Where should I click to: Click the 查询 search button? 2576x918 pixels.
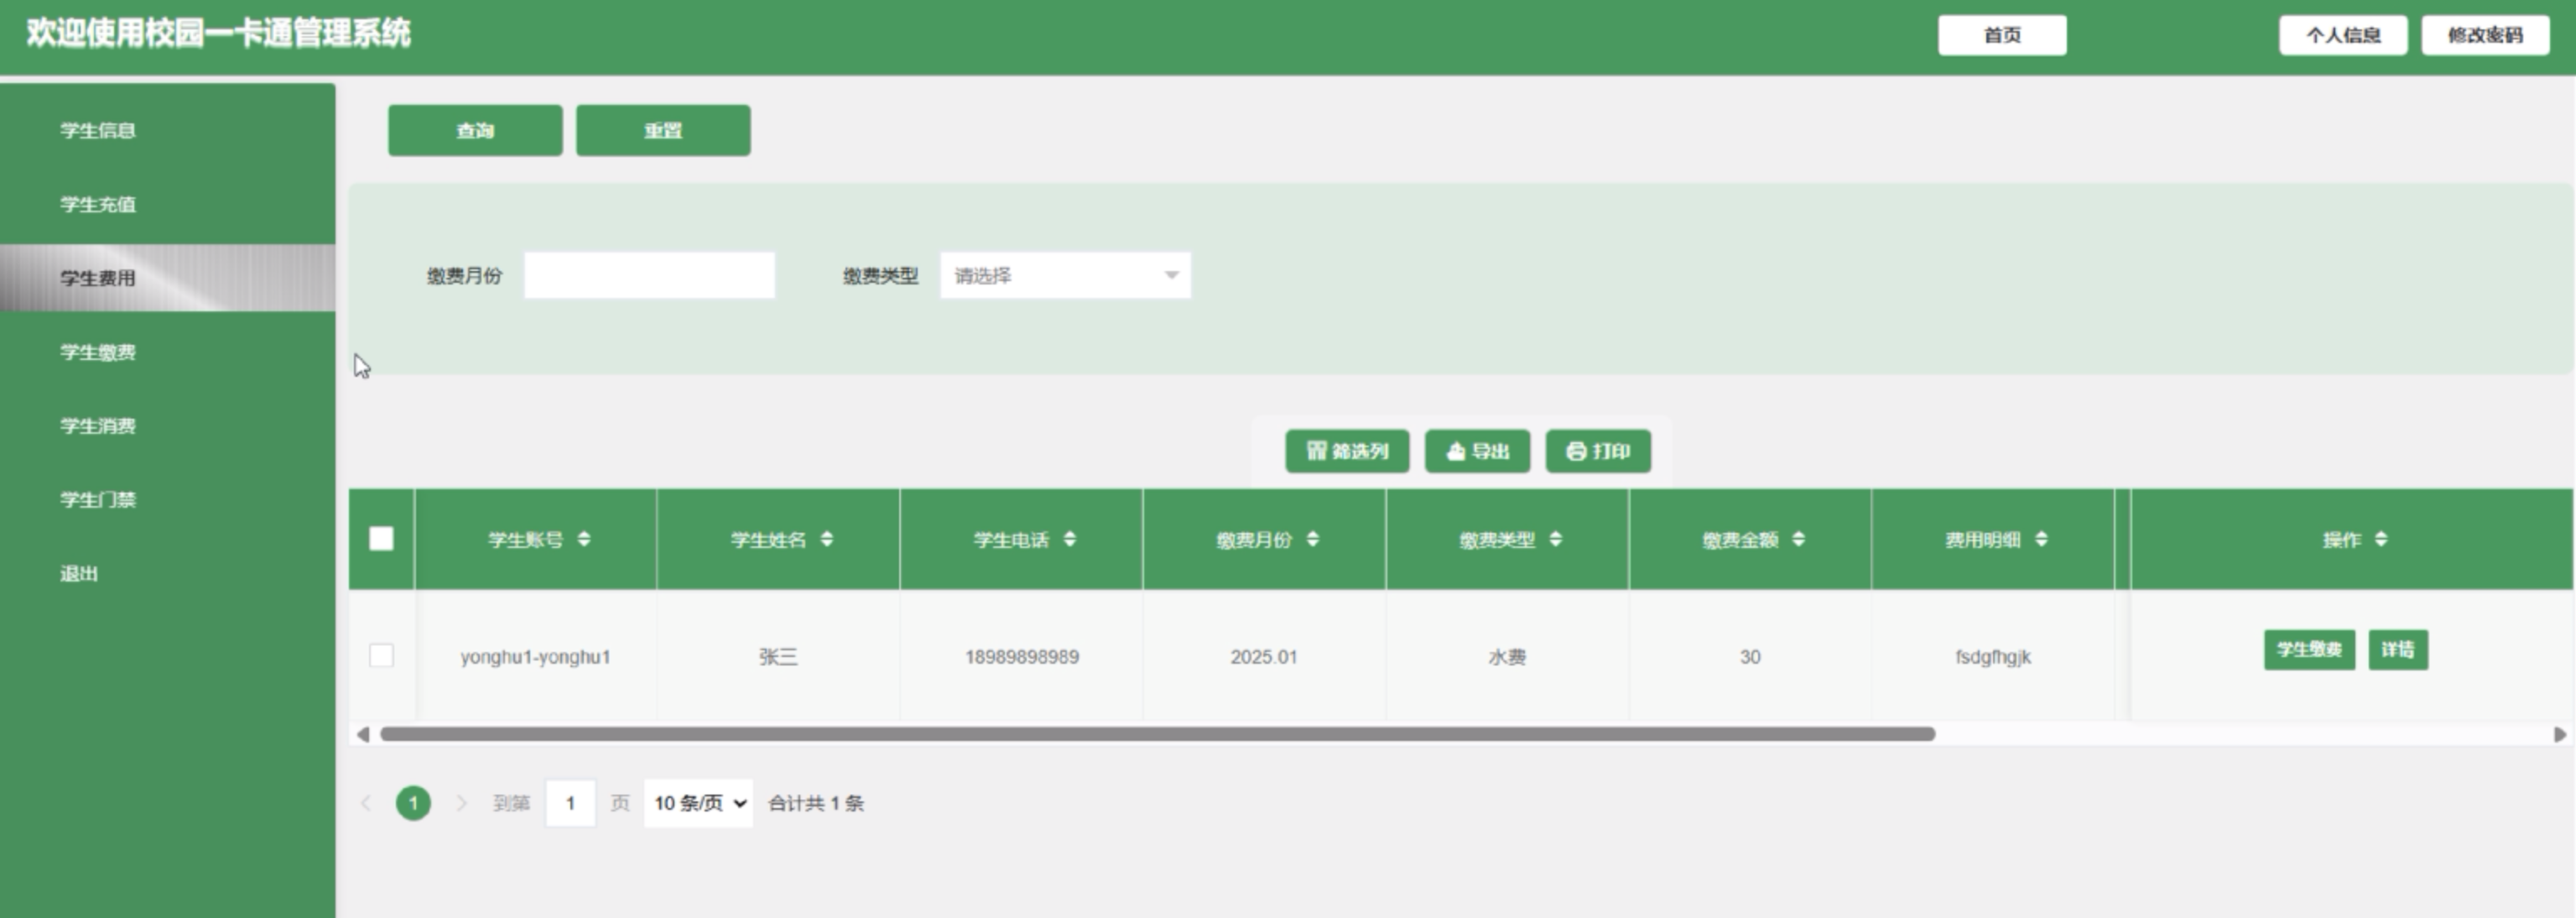coord(475,130)
